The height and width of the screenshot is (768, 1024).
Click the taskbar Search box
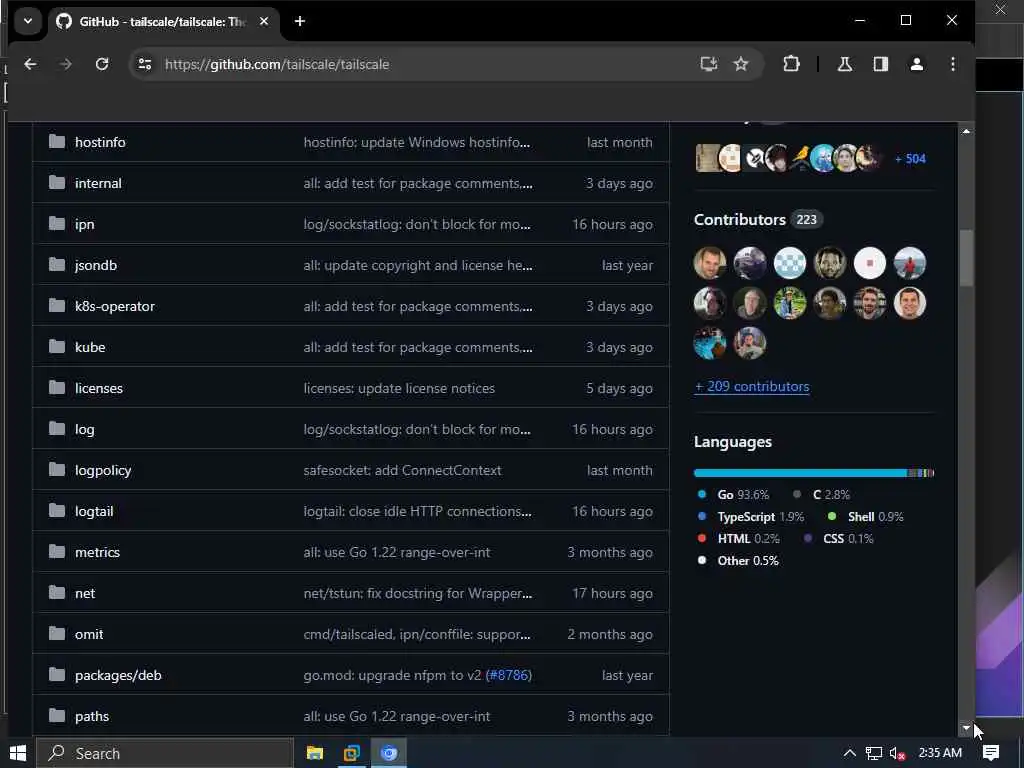[x=165, y=754]
